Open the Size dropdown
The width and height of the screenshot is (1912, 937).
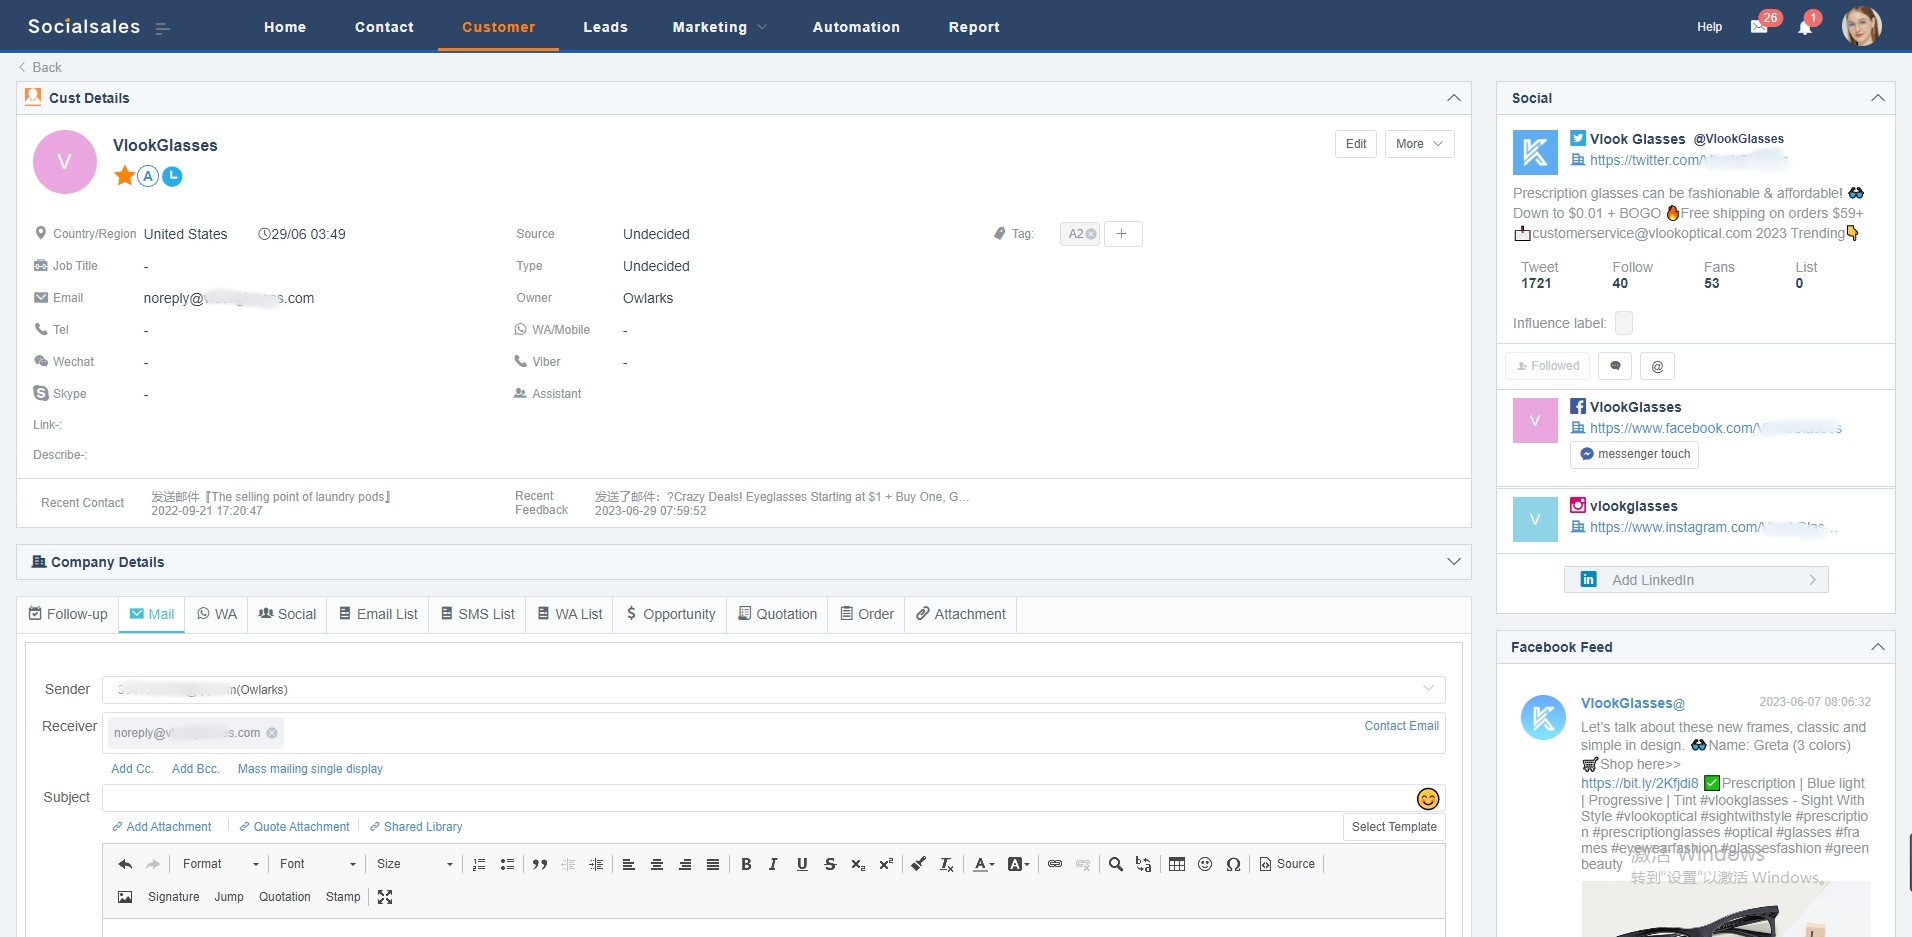click(414, 864)
